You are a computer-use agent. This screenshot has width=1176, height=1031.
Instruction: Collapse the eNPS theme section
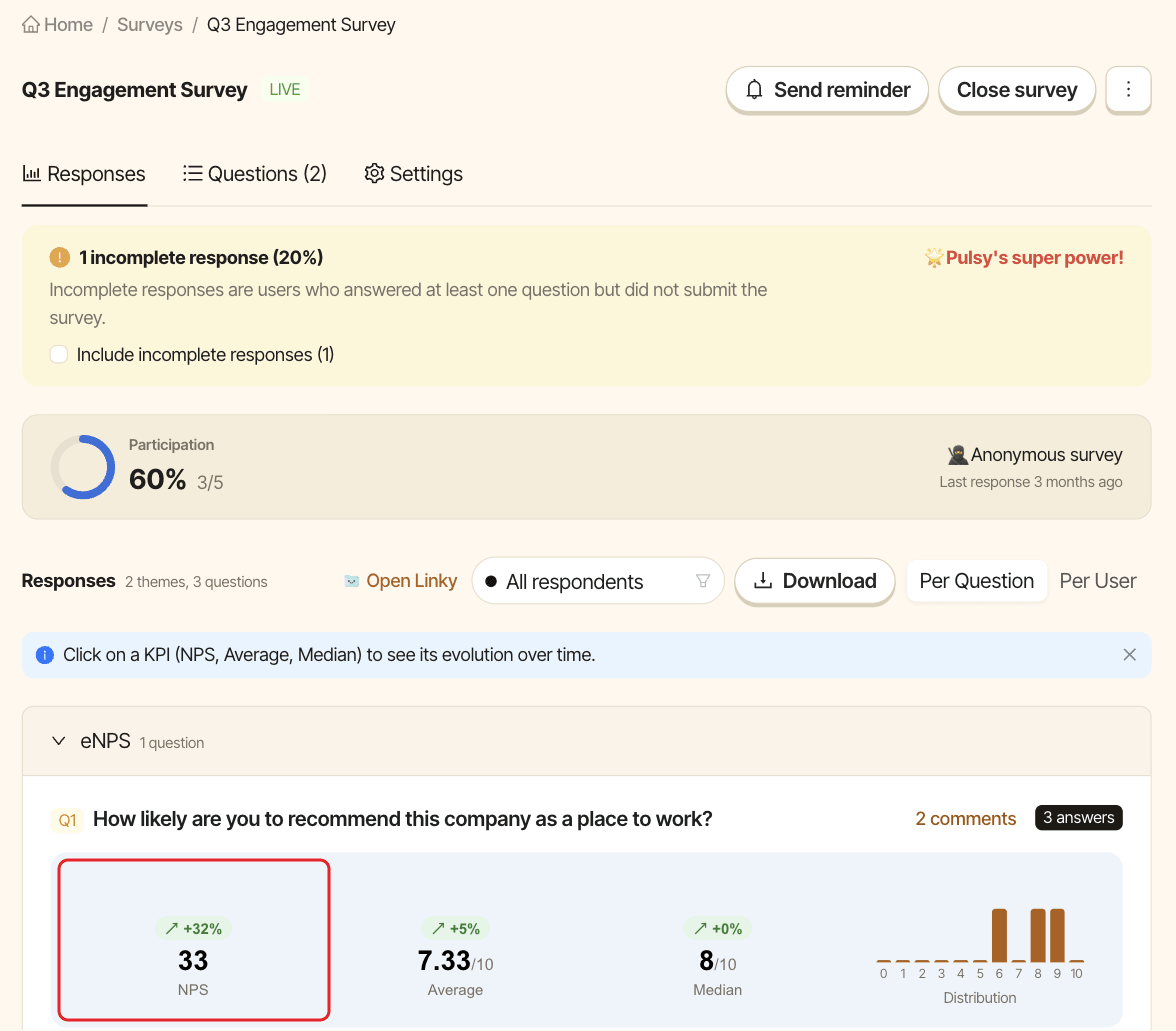(x=58, y=741)
